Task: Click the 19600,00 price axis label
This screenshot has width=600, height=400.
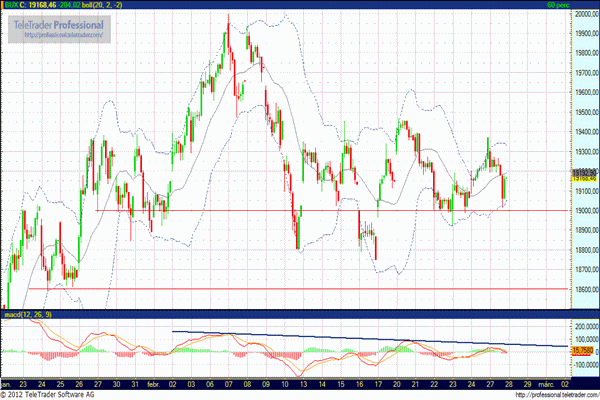Action: tap(586, 92)
